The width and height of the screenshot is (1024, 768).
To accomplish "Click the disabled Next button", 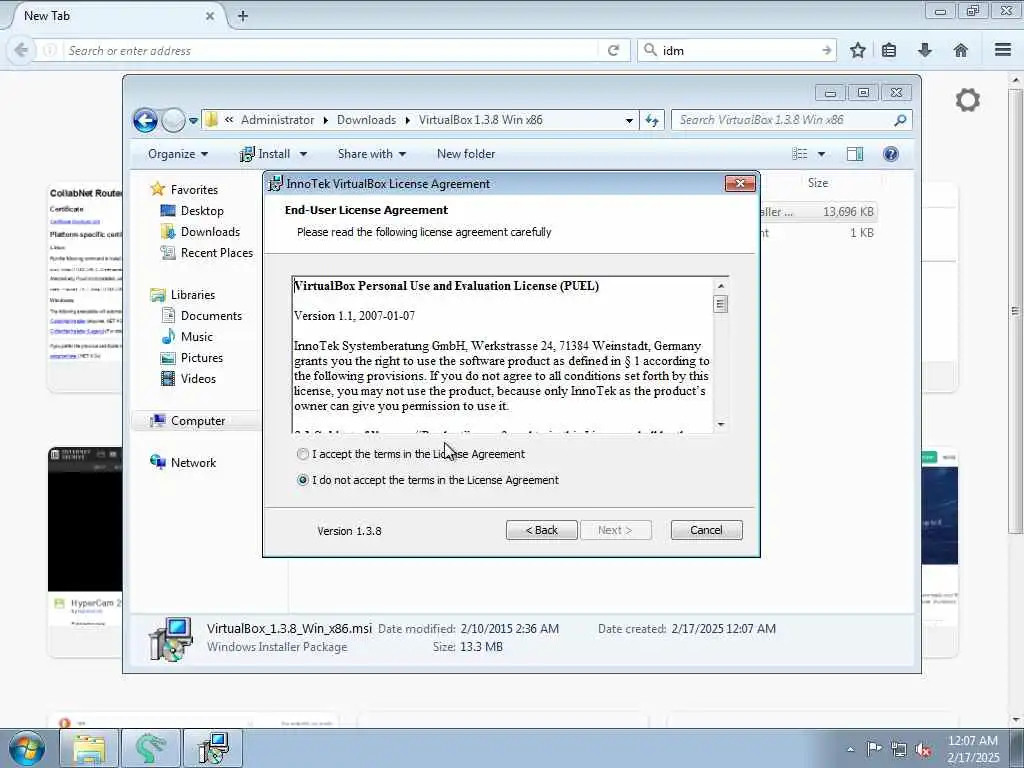I will 615,530.
